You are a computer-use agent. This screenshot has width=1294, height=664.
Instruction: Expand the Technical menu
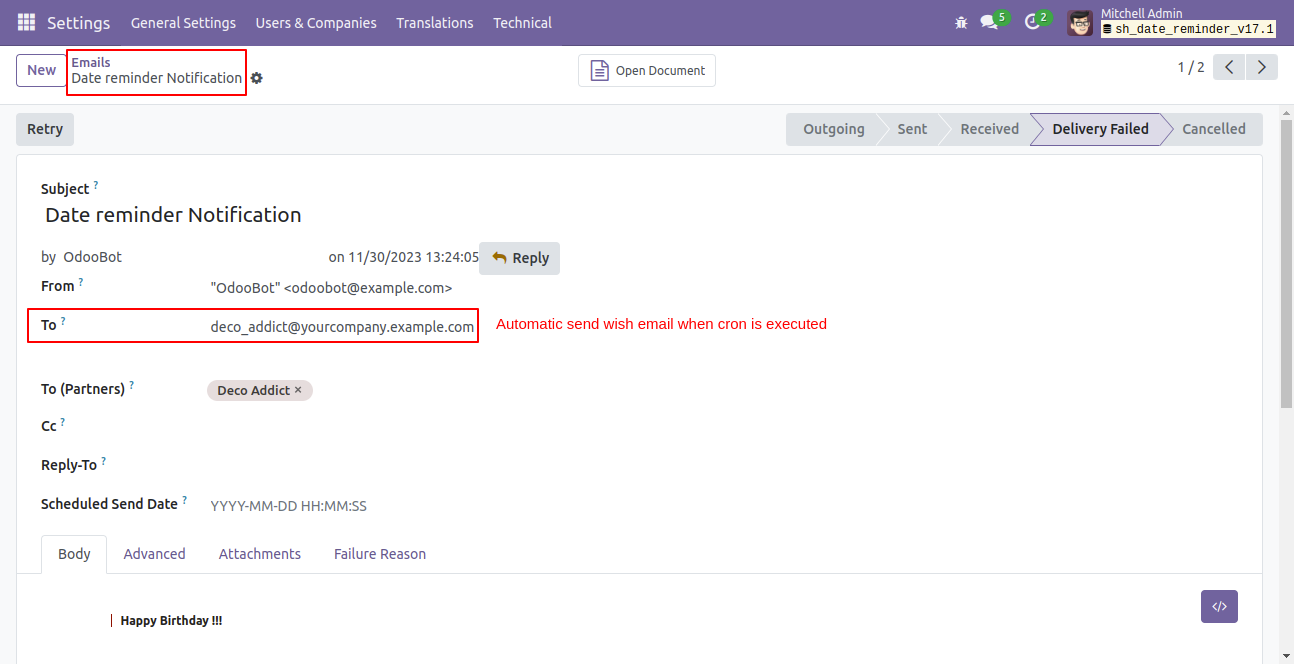click(x=522, y=22)
